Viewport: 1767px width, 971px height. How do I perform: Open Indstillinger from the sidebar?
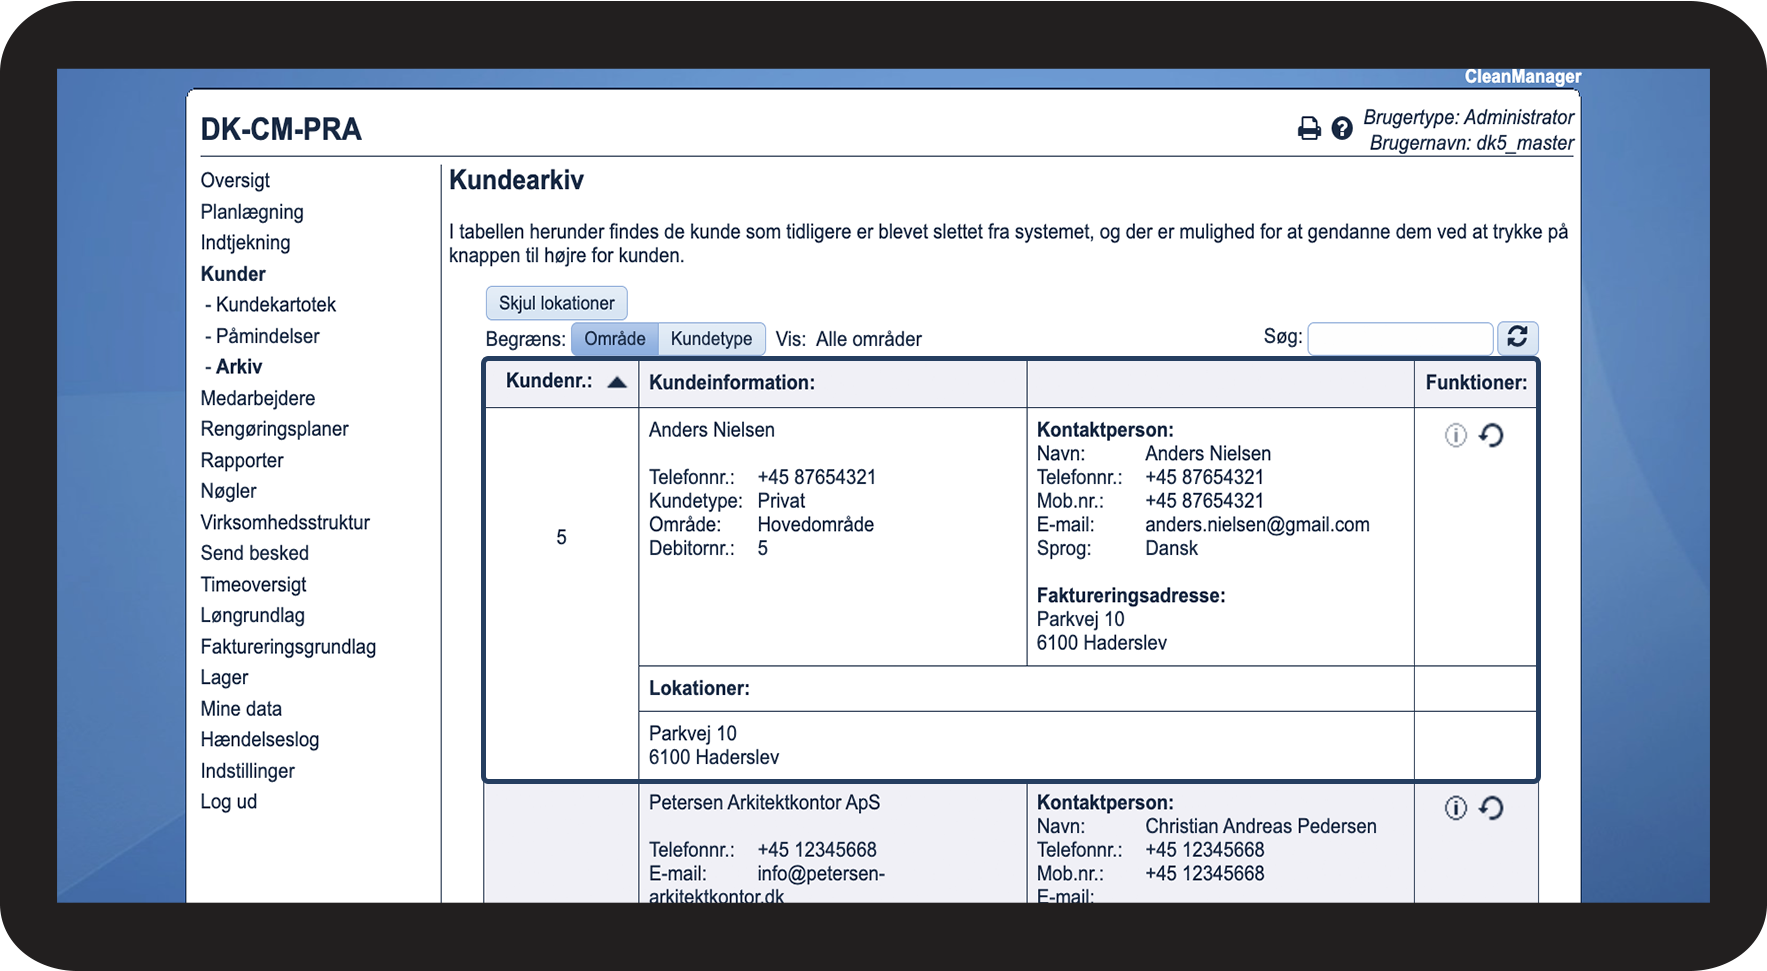click(x=247, y=771)
